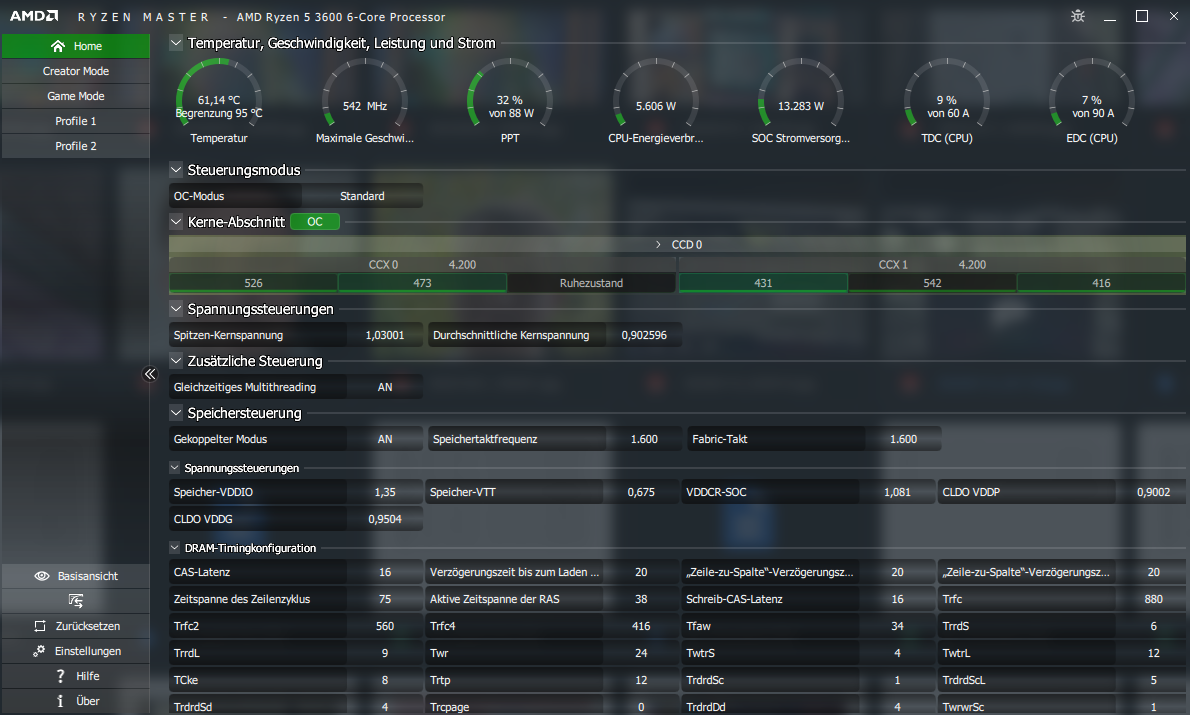Click the AMD logo in title bar
Viewport: 1190px width, 715px height.
(34, 16)
